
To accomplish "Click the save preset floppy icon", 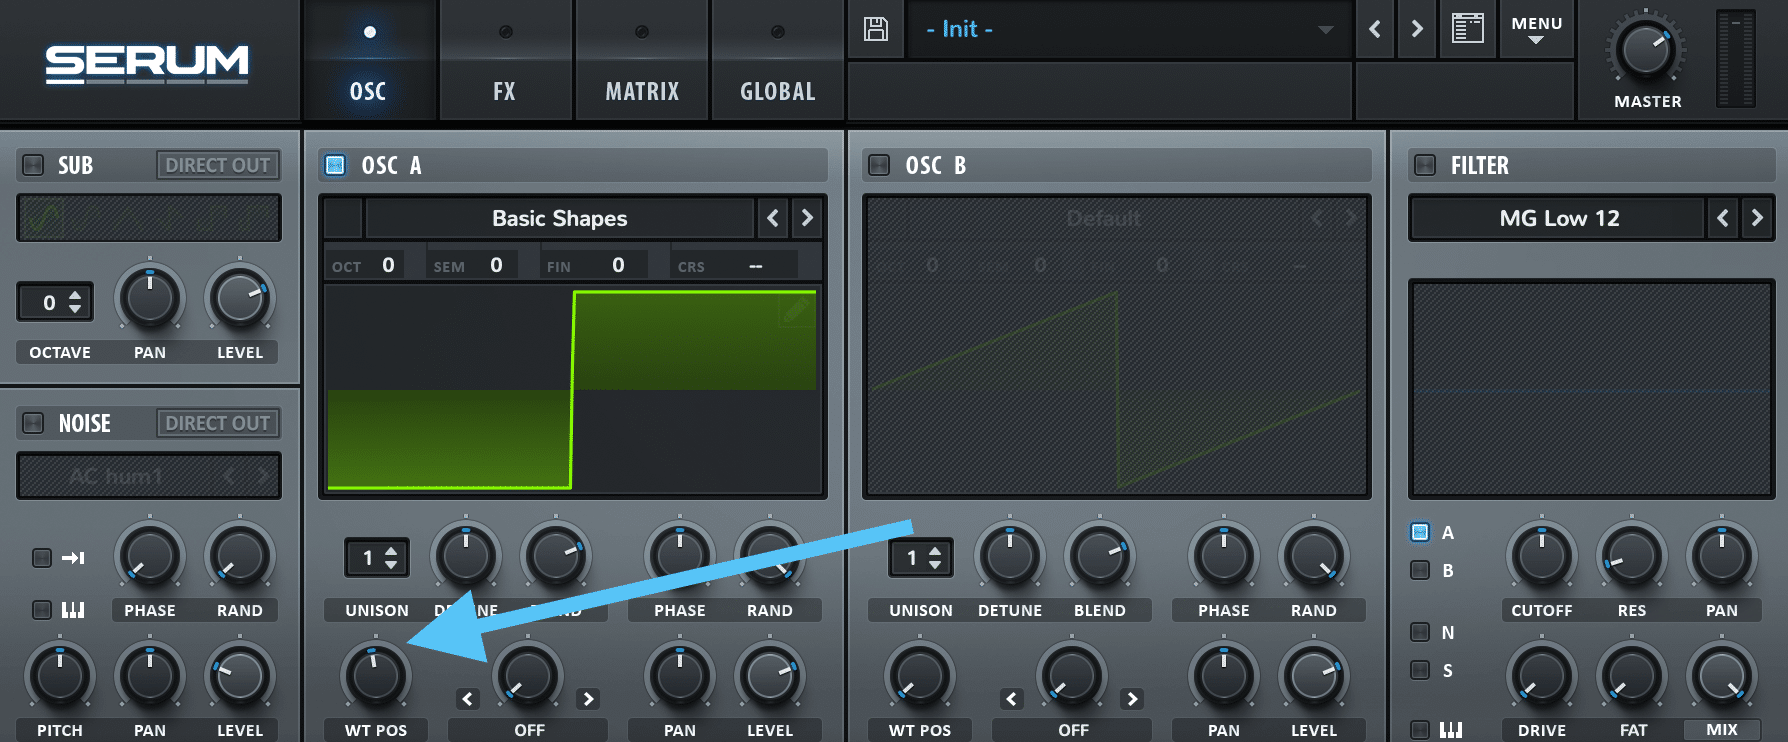I will pos(876,29).
